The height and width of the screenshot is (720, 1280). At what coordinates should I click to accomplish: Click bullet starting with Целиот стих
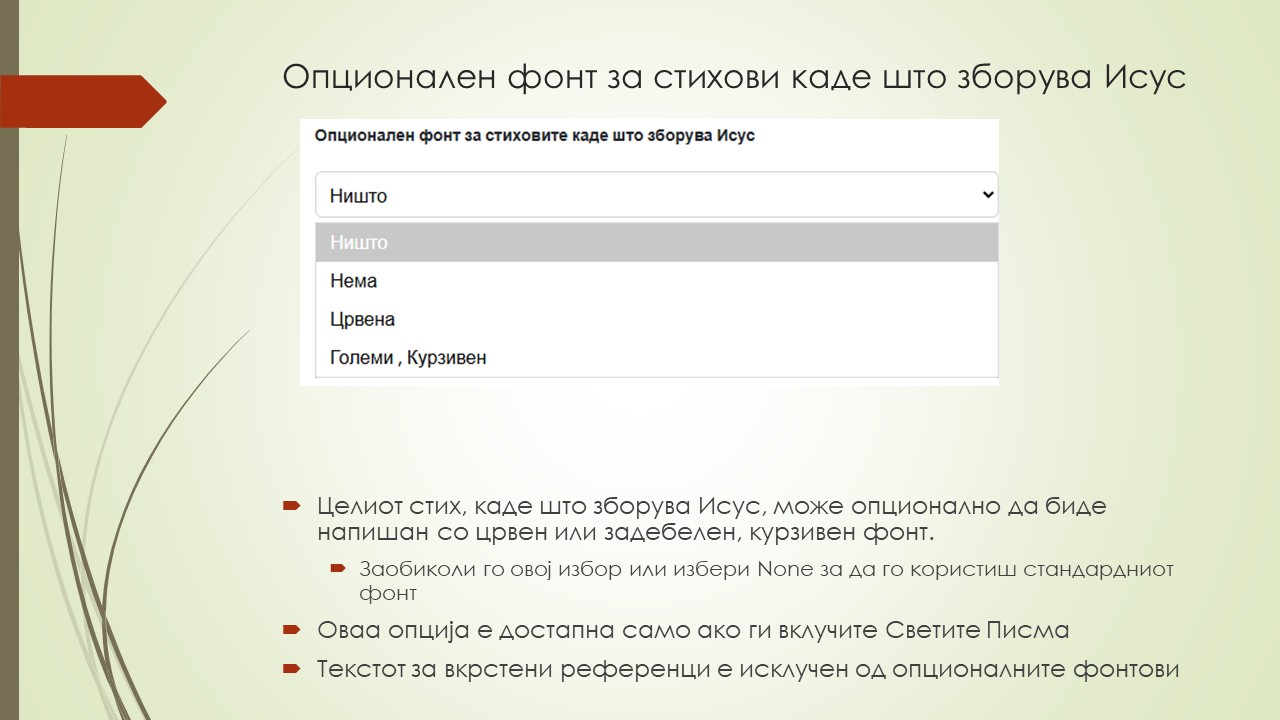[712, 518]
